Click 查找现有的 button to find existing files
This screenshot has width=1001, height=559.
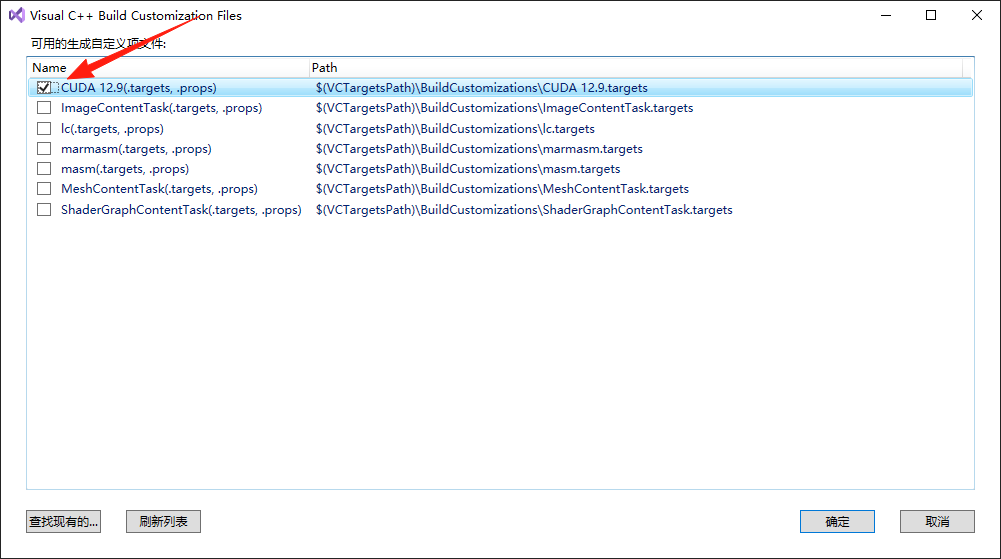pyautogui.click(x=64, y=522)
